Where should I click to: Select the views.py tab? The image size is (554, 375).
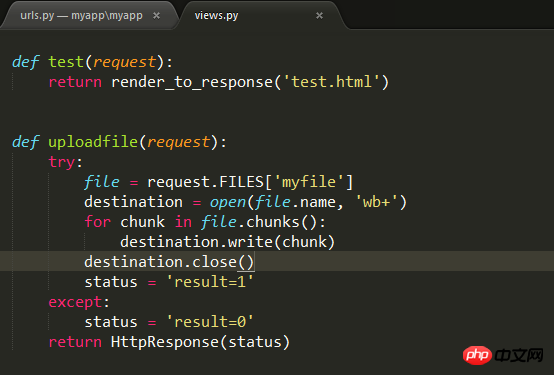click(216, 16)
